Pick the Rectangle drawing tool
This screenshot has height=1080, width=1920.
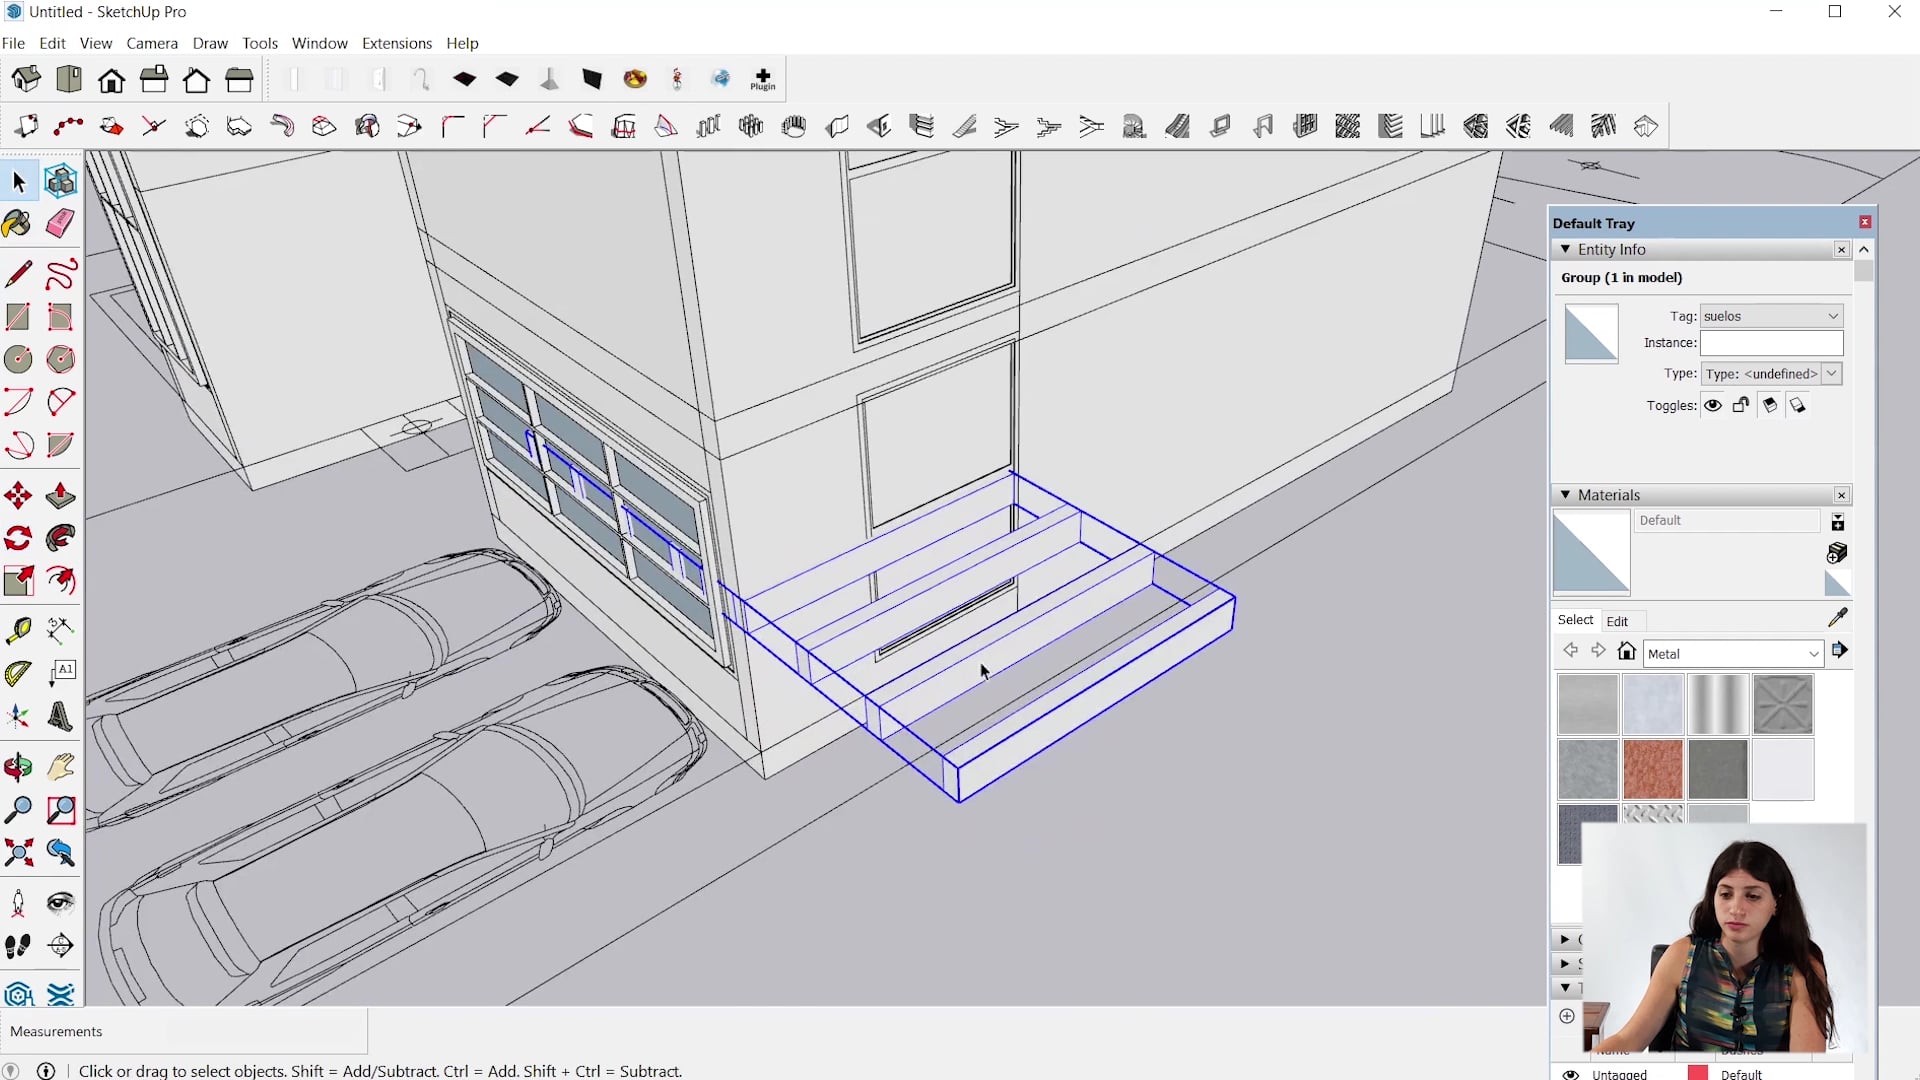coord(17,317)
